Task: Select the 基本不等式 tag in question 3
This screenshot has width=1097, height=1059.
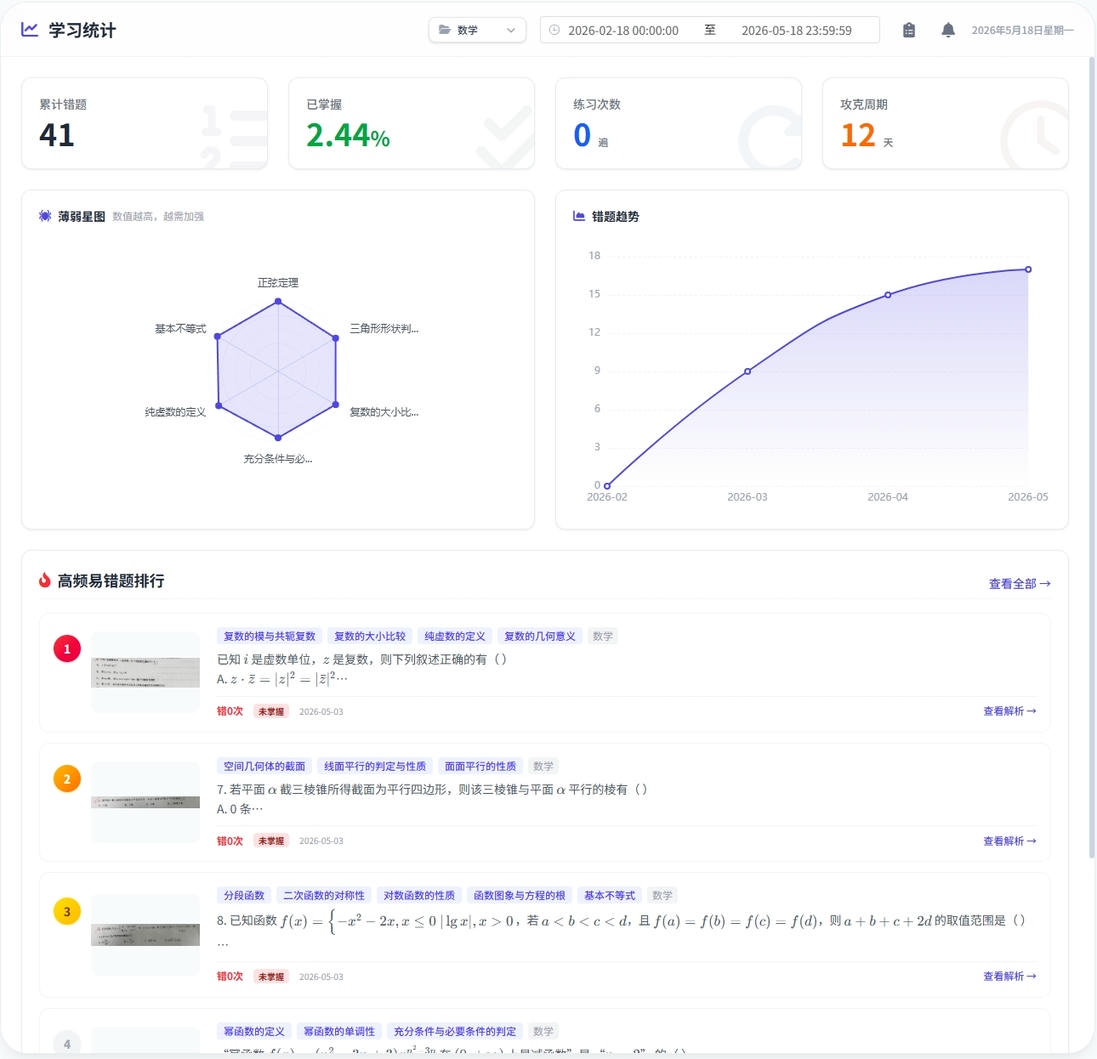Action: point(609,895)
